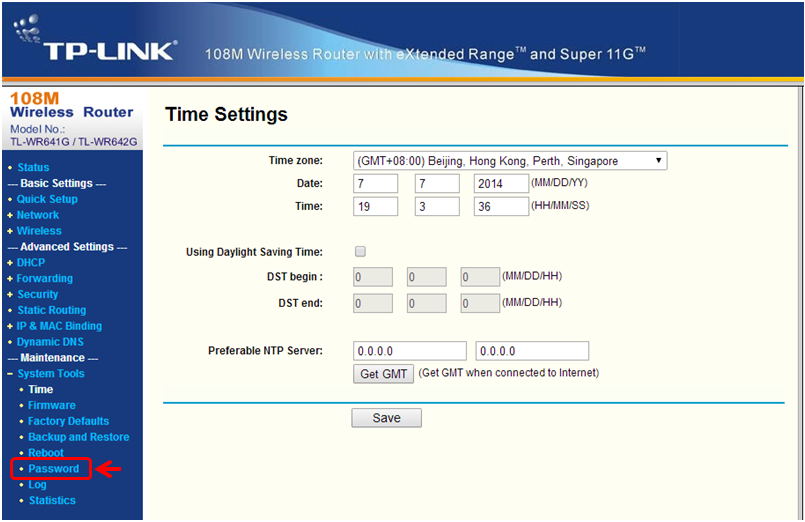Go to the Firmware page
This screenshot has width=805, height=522.
52,405
